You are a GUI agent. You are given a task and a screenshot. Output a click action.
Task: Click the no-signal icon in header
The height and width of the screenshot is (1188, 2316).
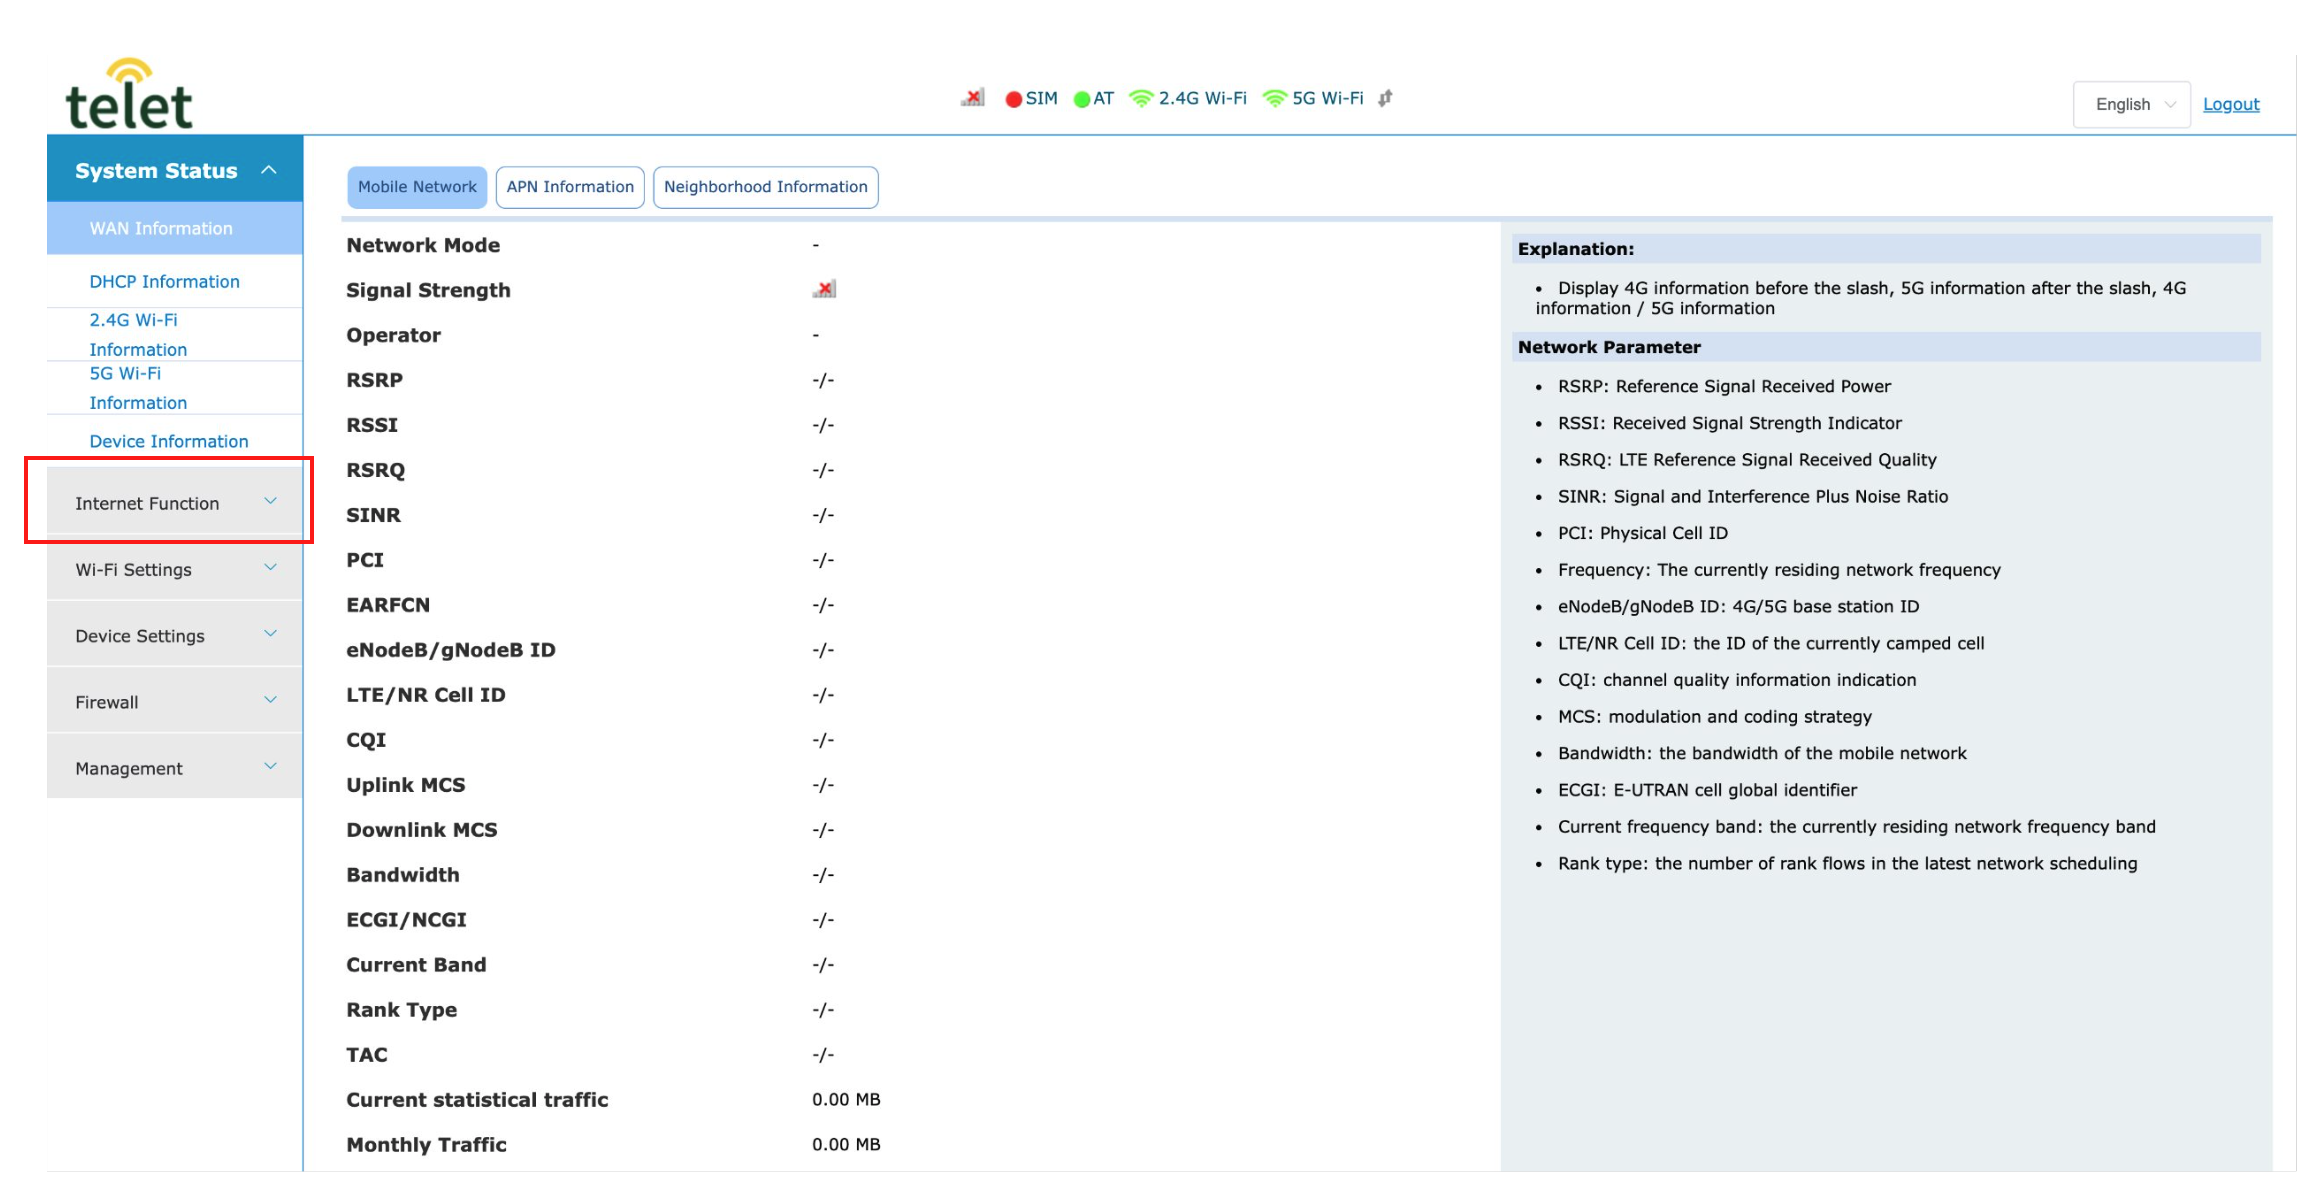973,98
